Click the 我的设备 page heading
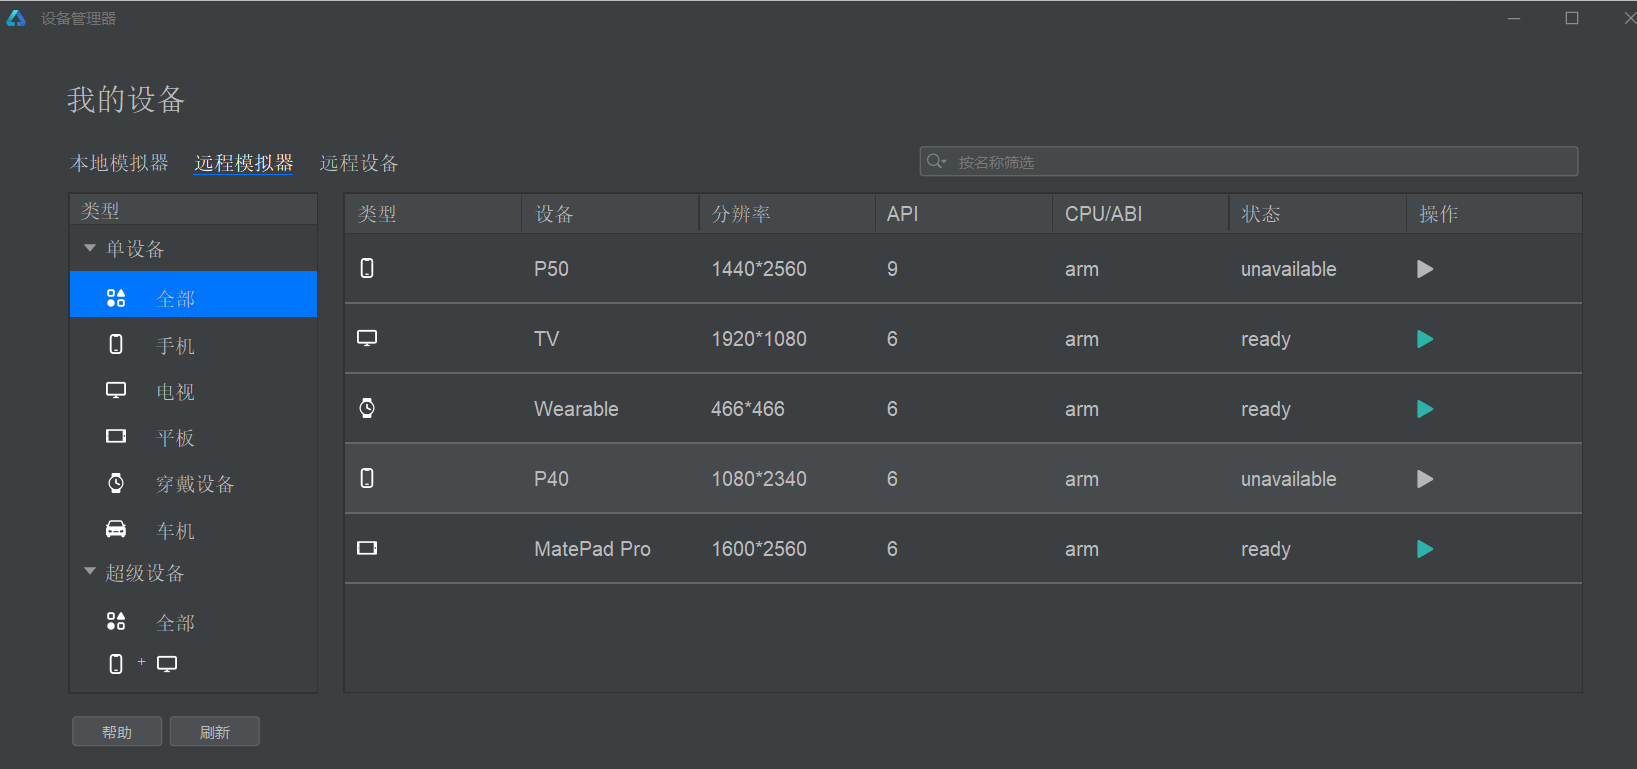The width and height of the screenshot is (1637, 769). point(126,99)
